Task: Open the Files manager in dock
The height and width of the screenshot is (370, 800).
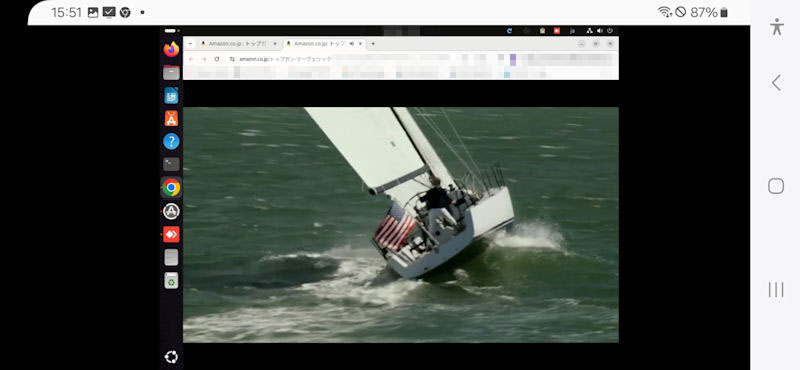Action: point(171,72)
